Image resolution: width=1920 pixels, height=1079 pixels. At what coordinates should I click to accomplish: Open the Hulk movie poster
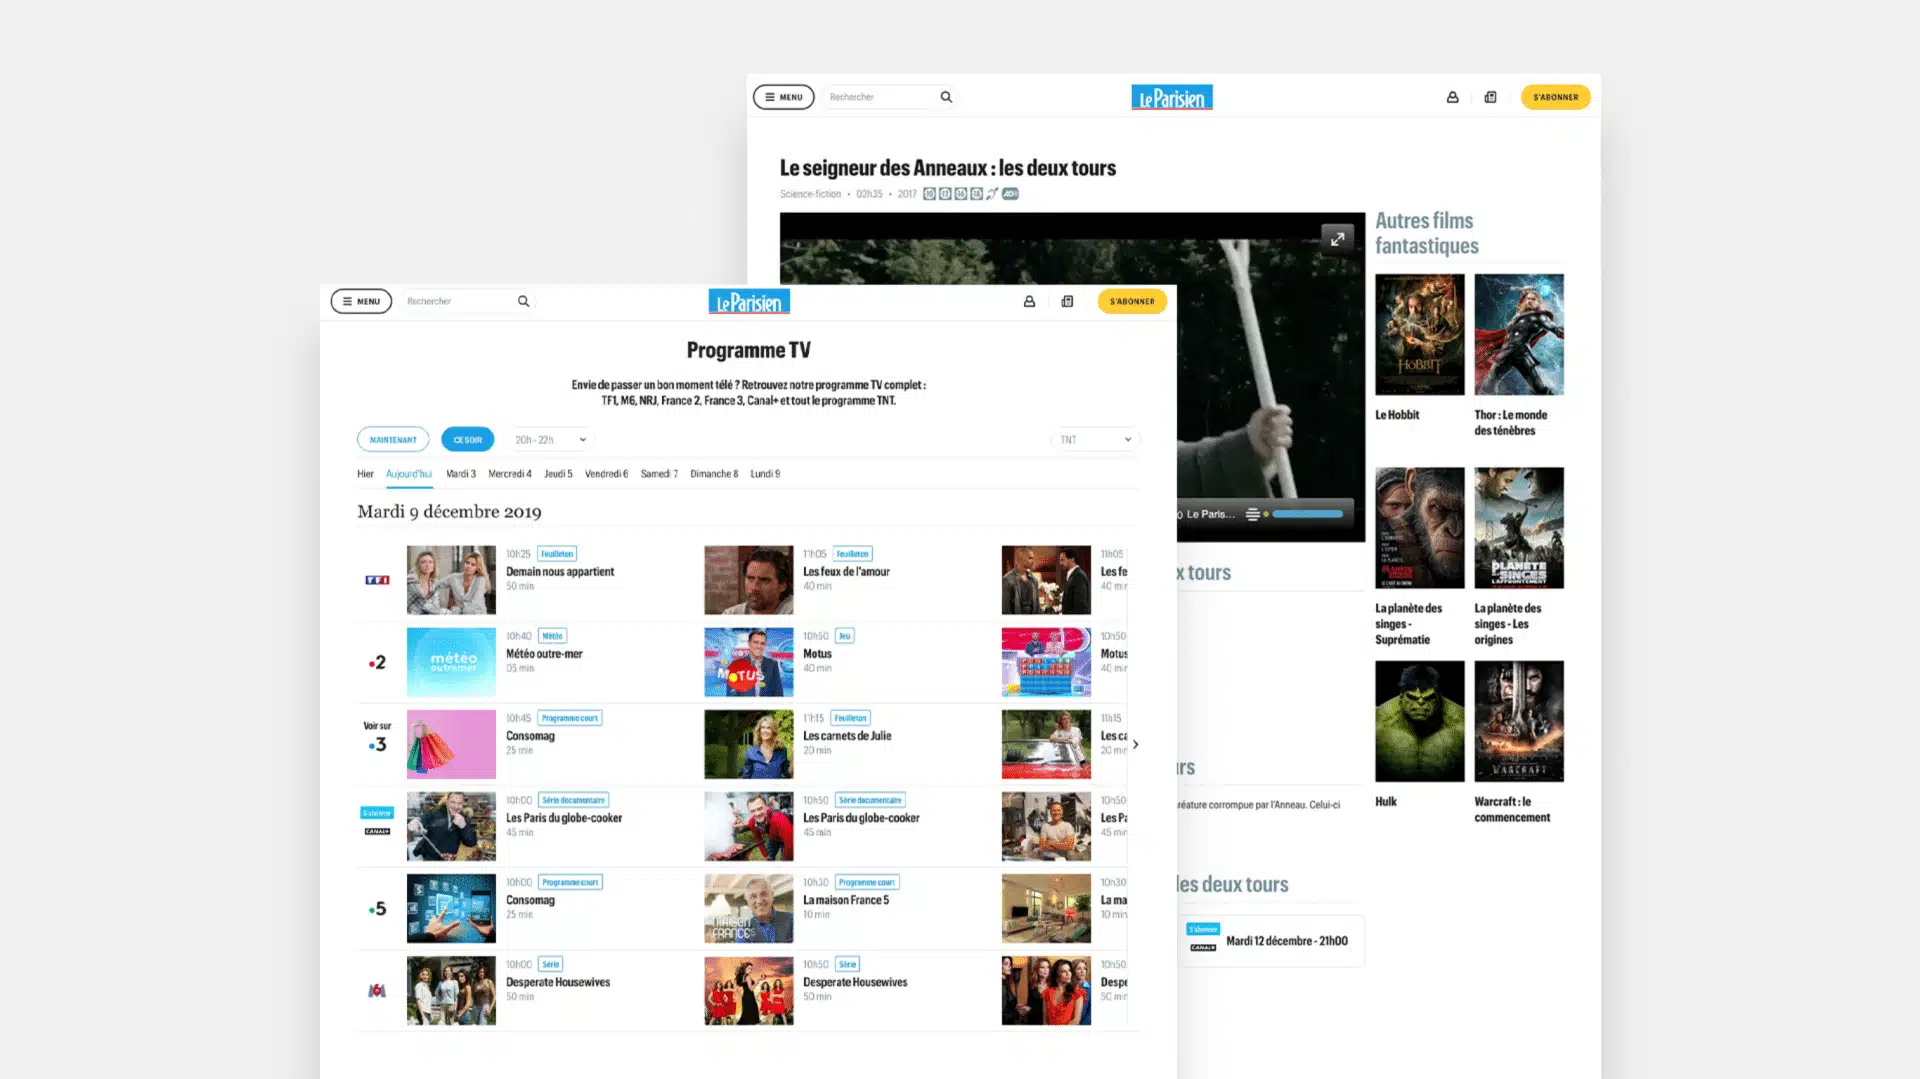tap(1419, 721)
